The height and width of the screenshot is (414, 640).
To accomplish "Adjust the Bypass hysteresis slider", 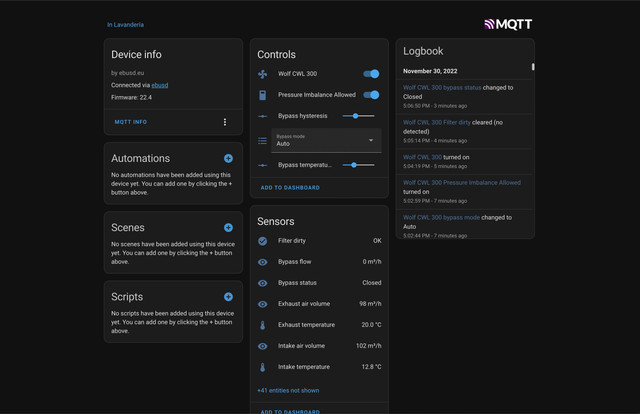I will pos(358,117).
